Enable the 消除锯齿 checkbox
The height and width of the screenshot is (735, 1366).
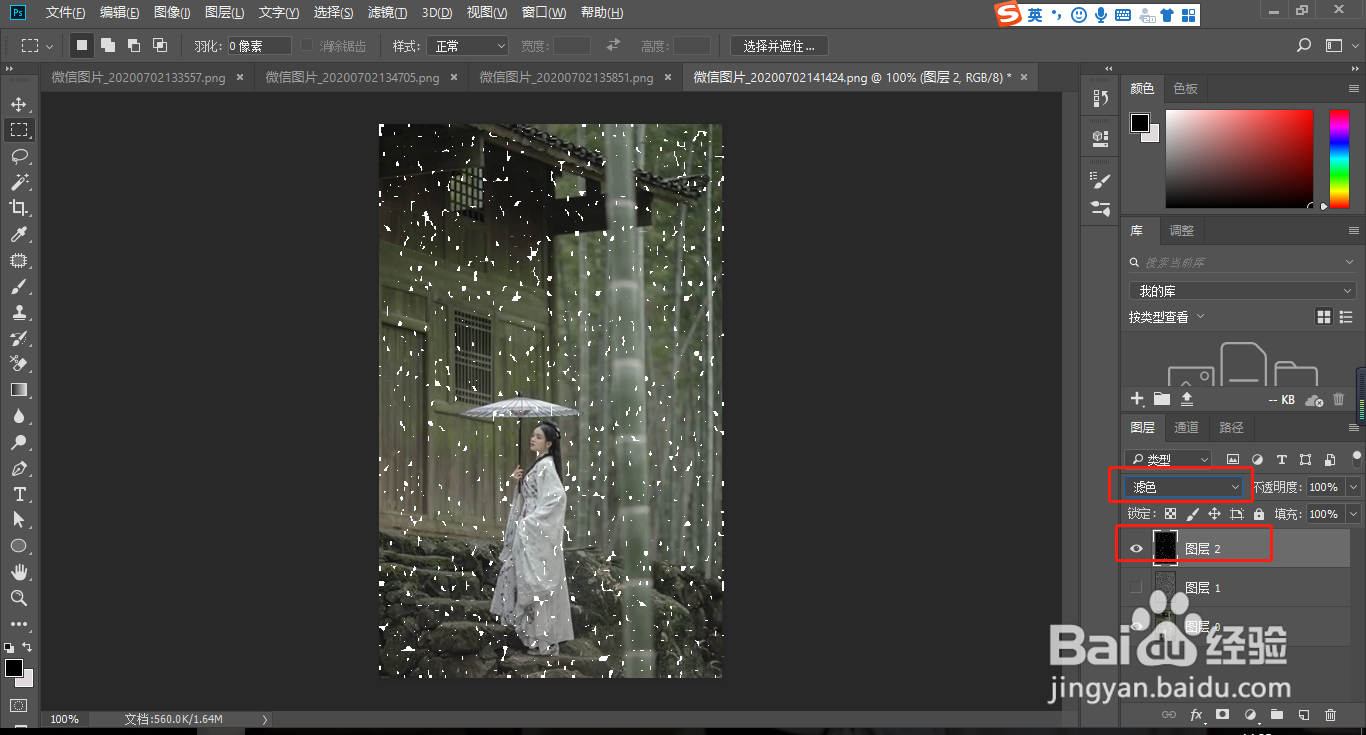(x=305, y=45)
